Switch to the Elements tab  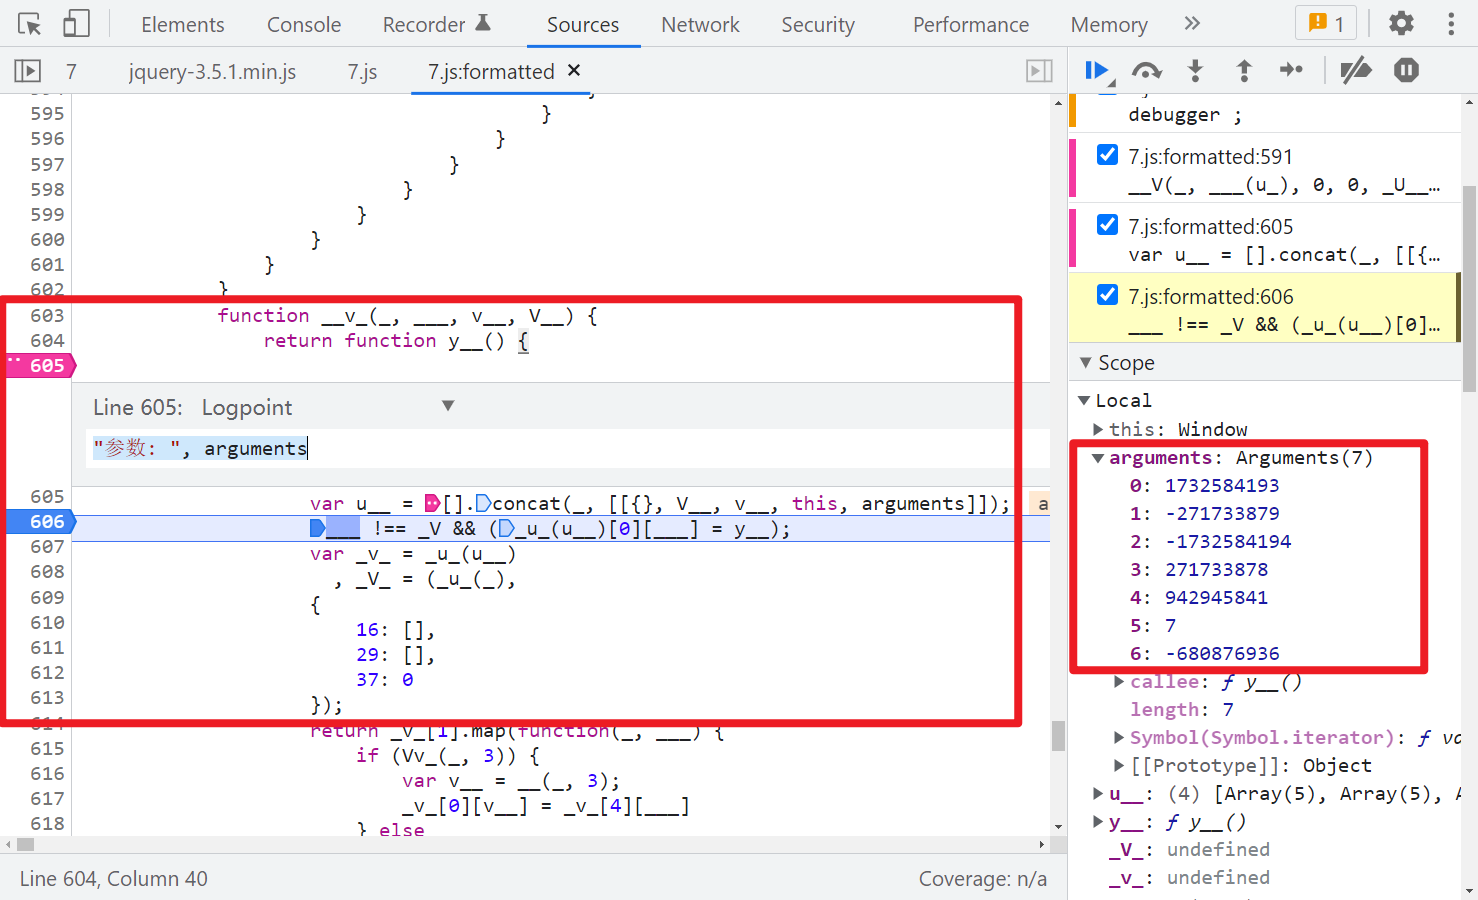(x=182, y=25)
